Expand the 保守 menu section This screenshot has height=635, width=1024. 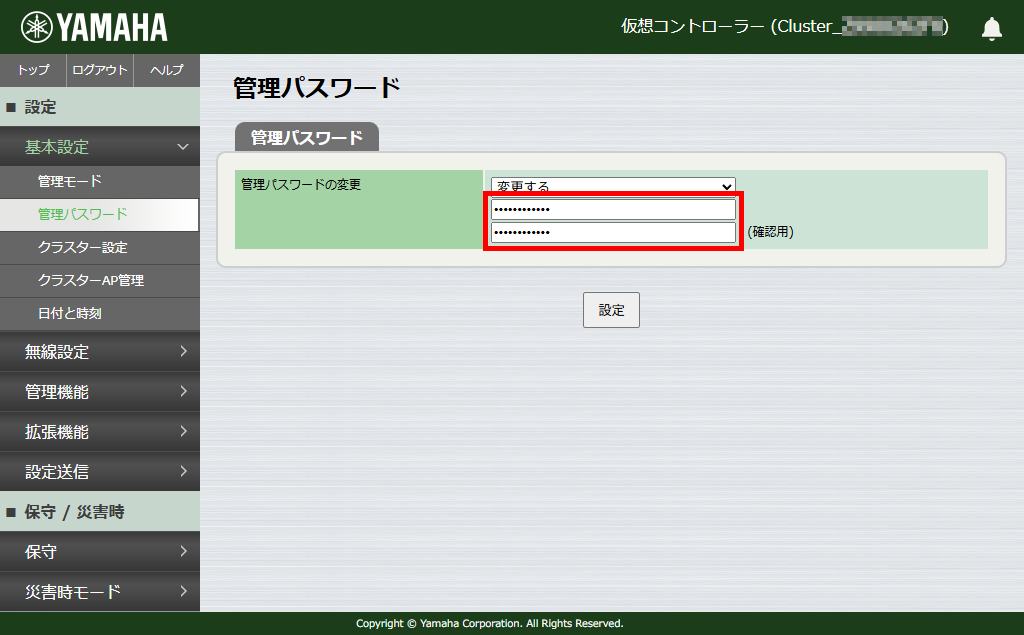(100, 551)
